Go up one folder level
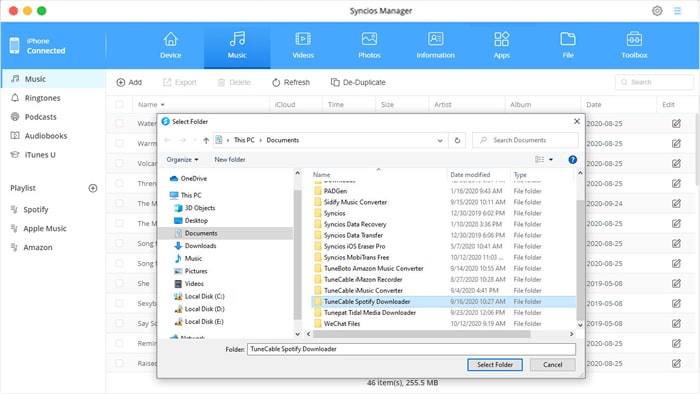This screenshot has height=394, width=700. point(206,140)
